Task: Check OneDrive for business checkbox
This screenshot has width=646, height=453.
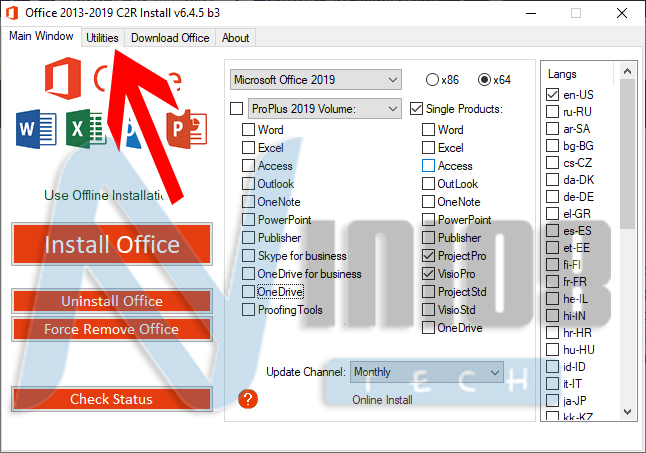Action: click(x=248, y=274)
